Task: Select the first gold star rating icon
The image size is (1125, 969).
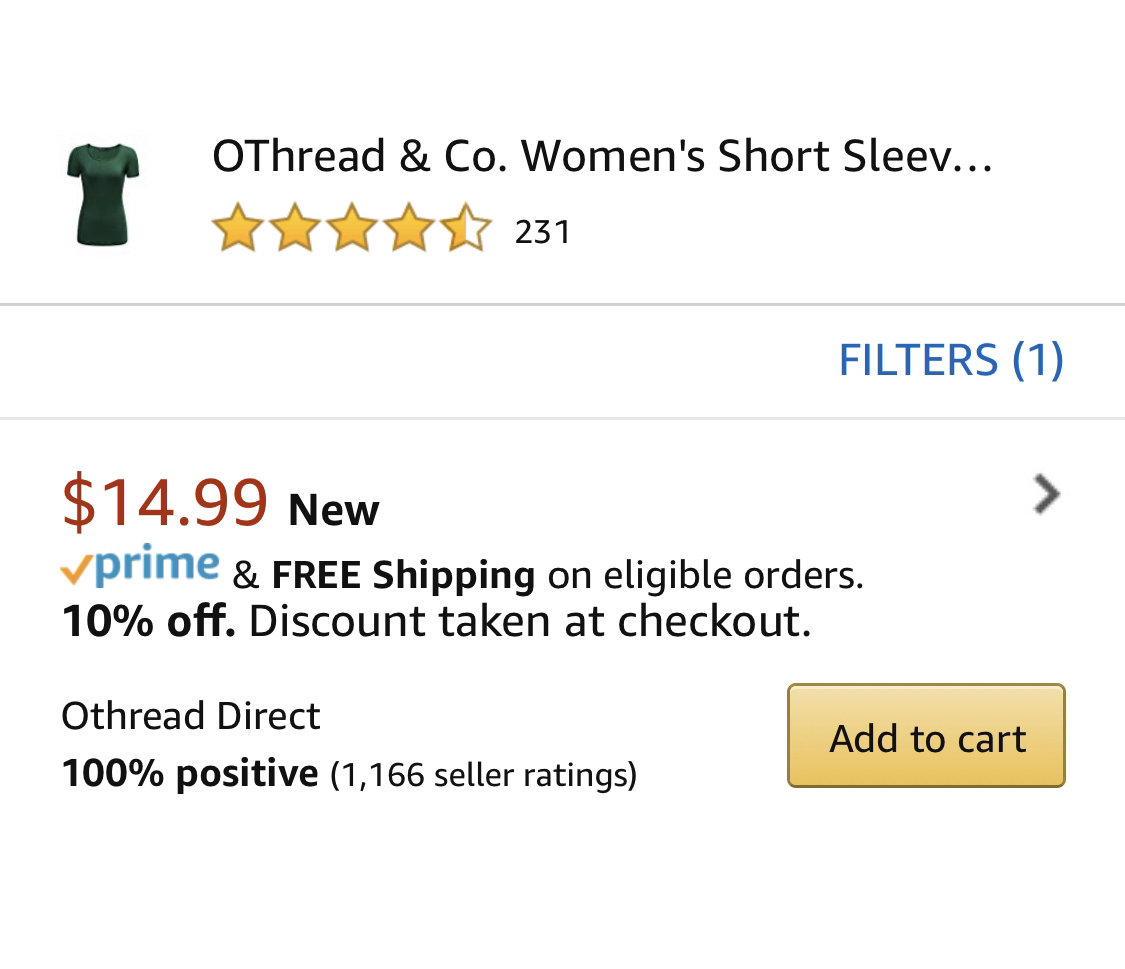Action: click(x=237, y=228)
